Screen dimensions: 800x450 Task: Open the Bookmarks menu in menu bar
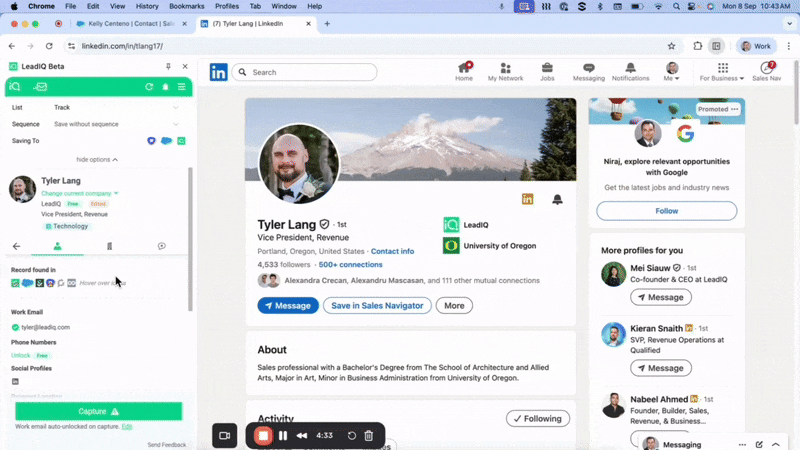pos(186,6)
